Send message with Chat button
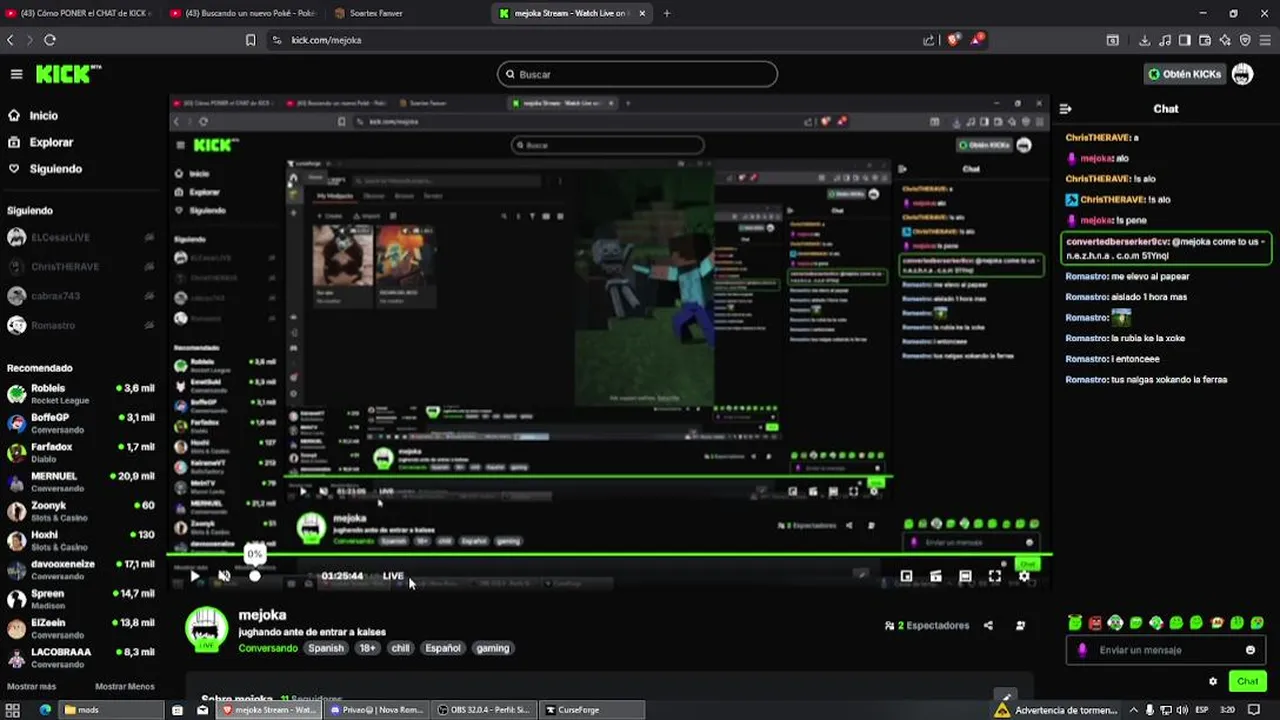The width and height of the screenshot is (1280, 720). [x=1247, y=682]
